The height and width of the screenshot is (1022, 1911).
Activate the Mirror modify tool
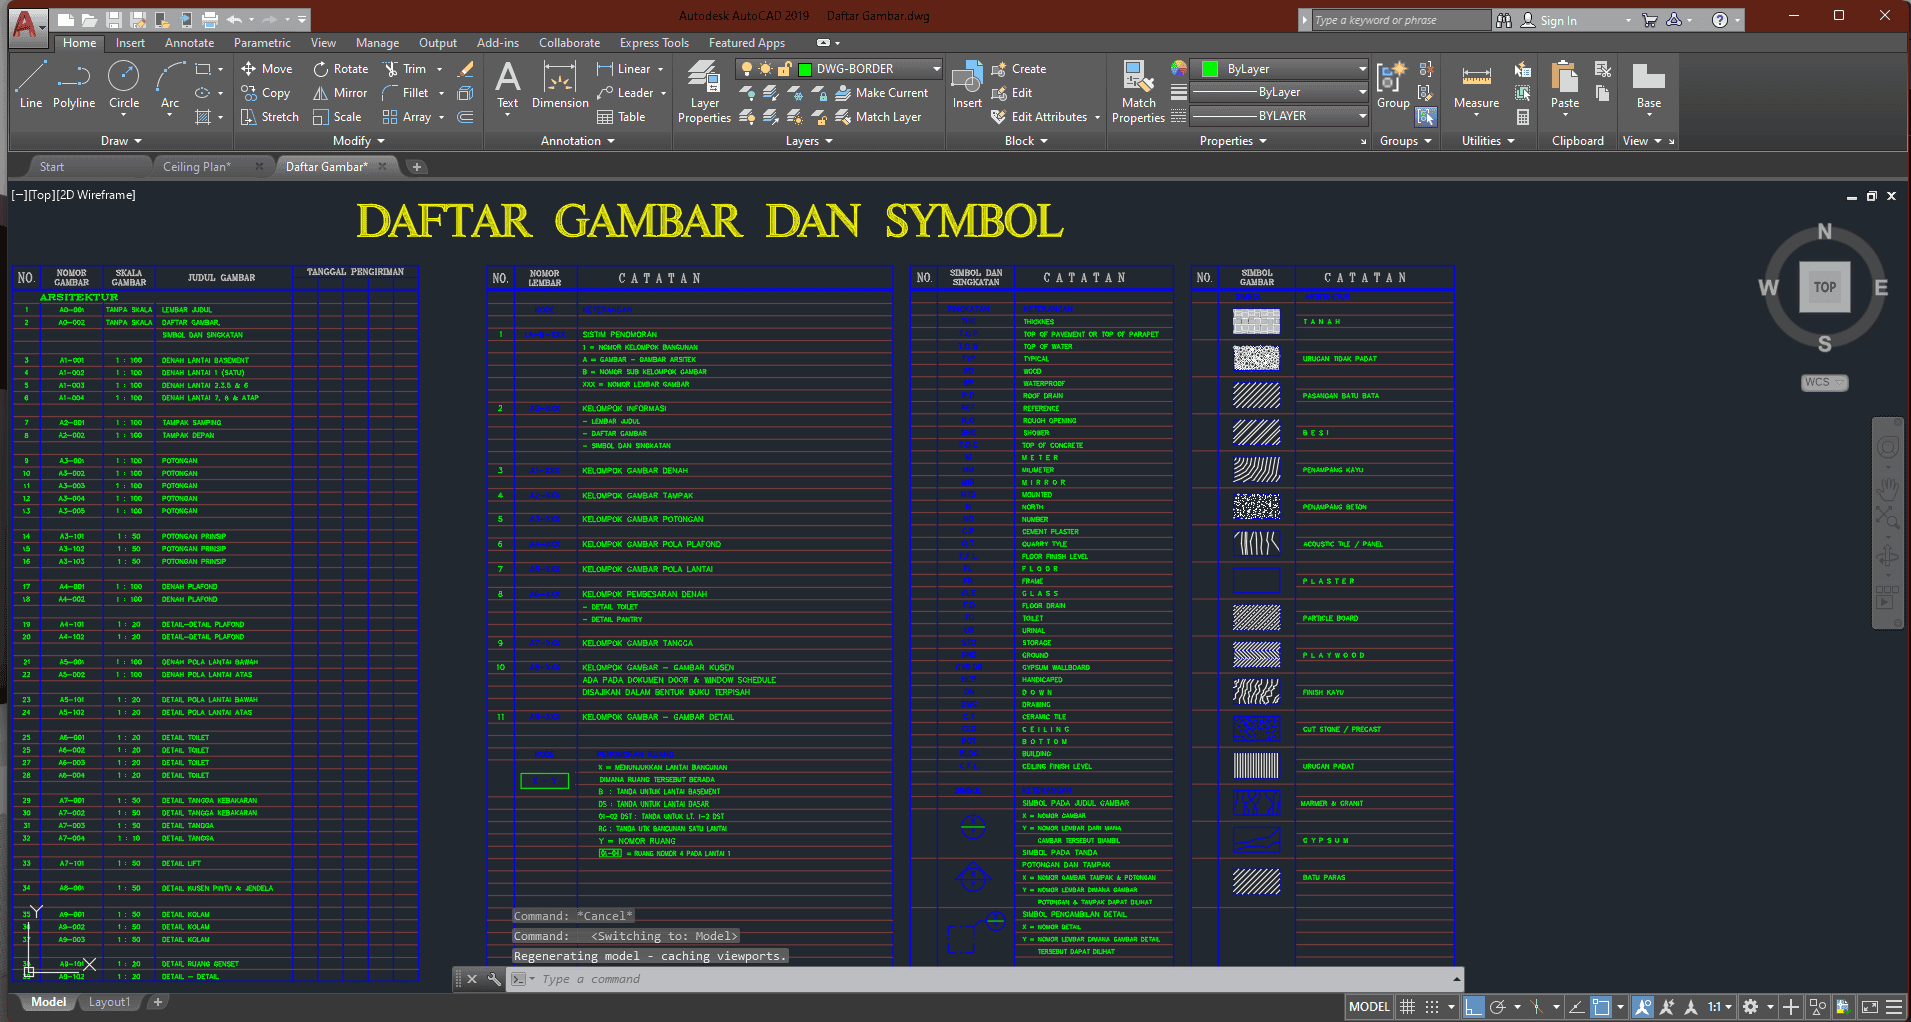coord(340,93)
